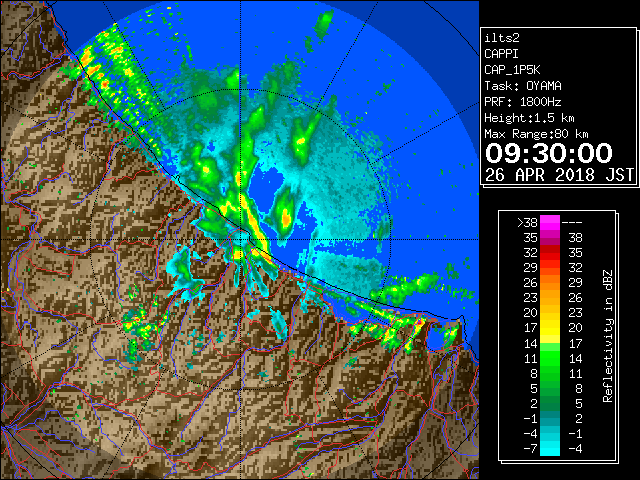
Task: Click the cyan -7 to -4 legend swatch
Action: coord(550,448)
